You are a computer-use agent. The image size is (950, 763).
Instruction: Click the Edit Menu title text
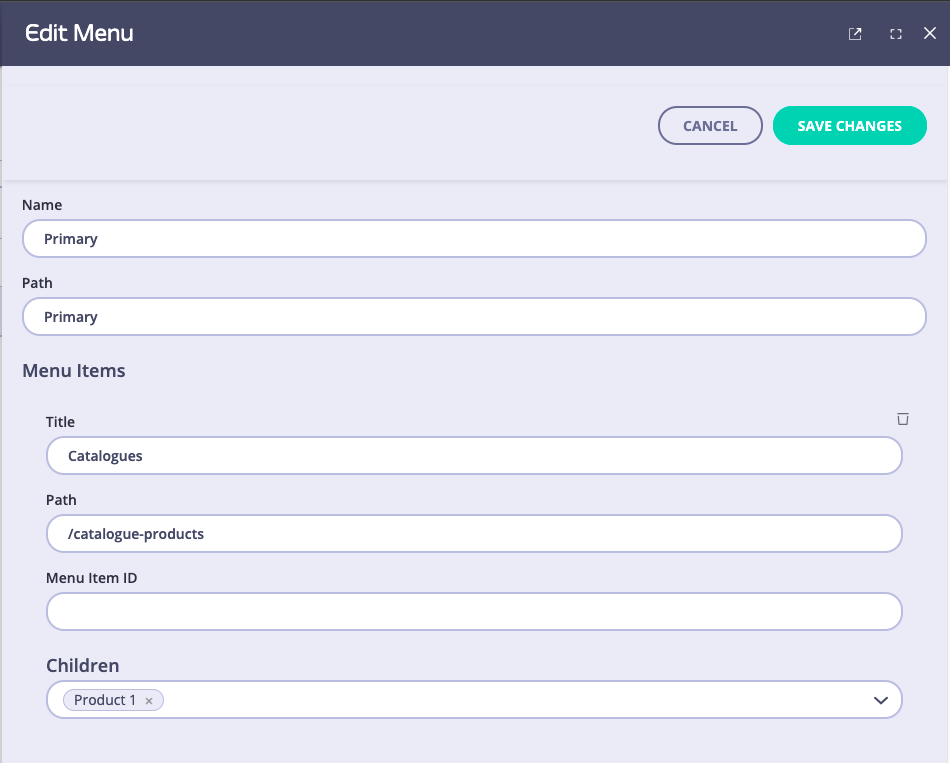click(78, 33)
